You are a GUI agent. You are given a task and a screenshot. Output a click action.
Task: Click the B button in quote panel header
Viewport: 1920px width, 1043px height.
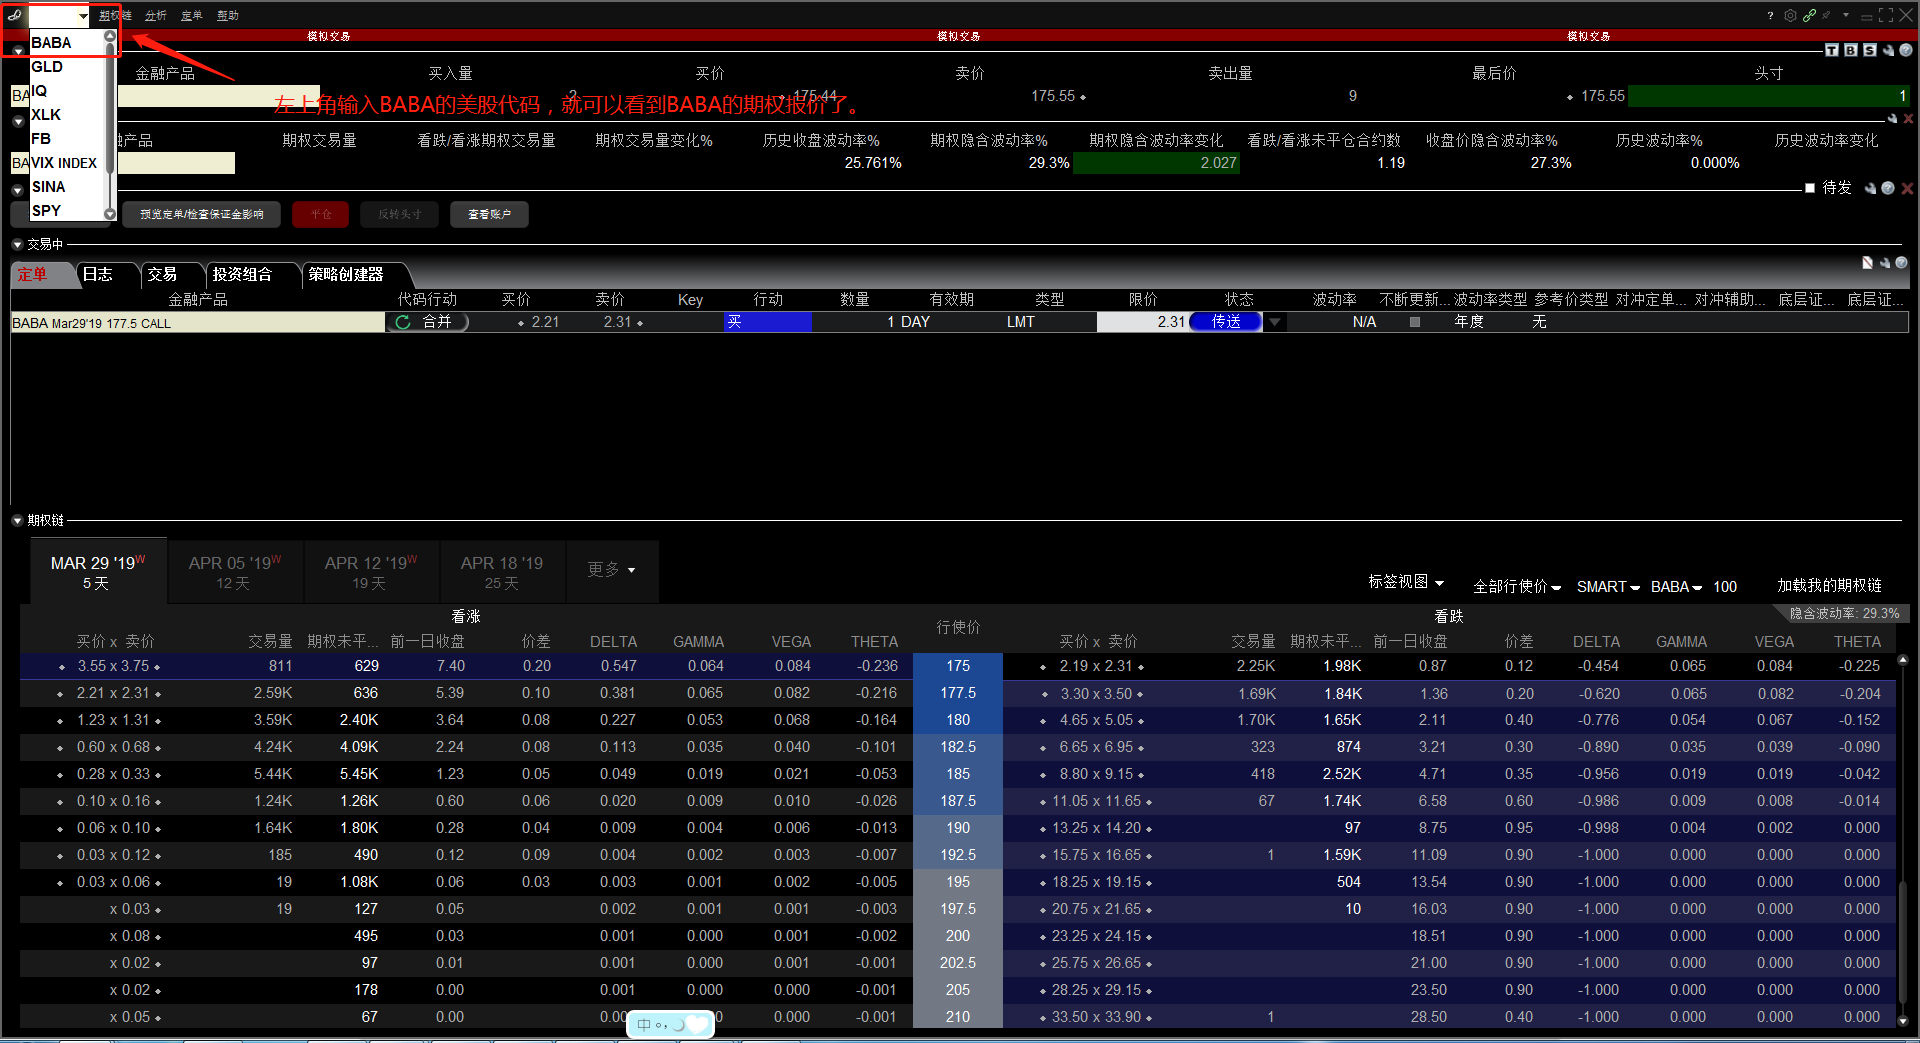1851,50
